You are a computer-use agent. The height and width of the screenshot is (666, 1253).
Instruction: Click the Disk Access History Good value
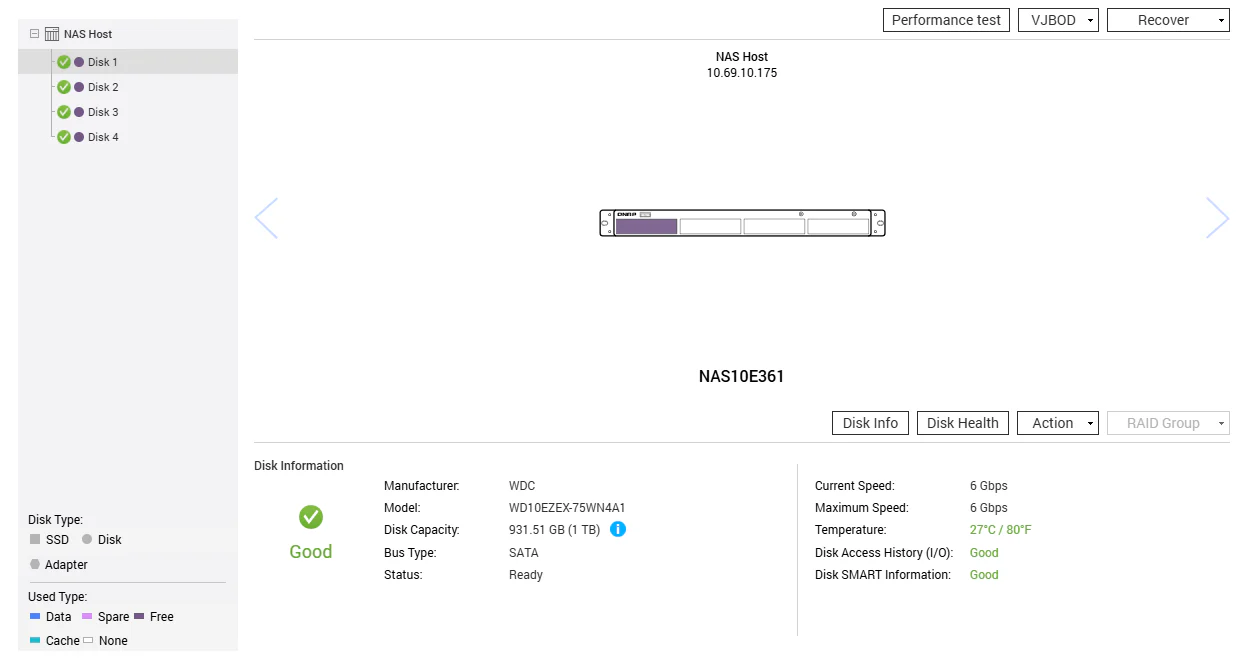pyautogui.click(x=984, y=553)
